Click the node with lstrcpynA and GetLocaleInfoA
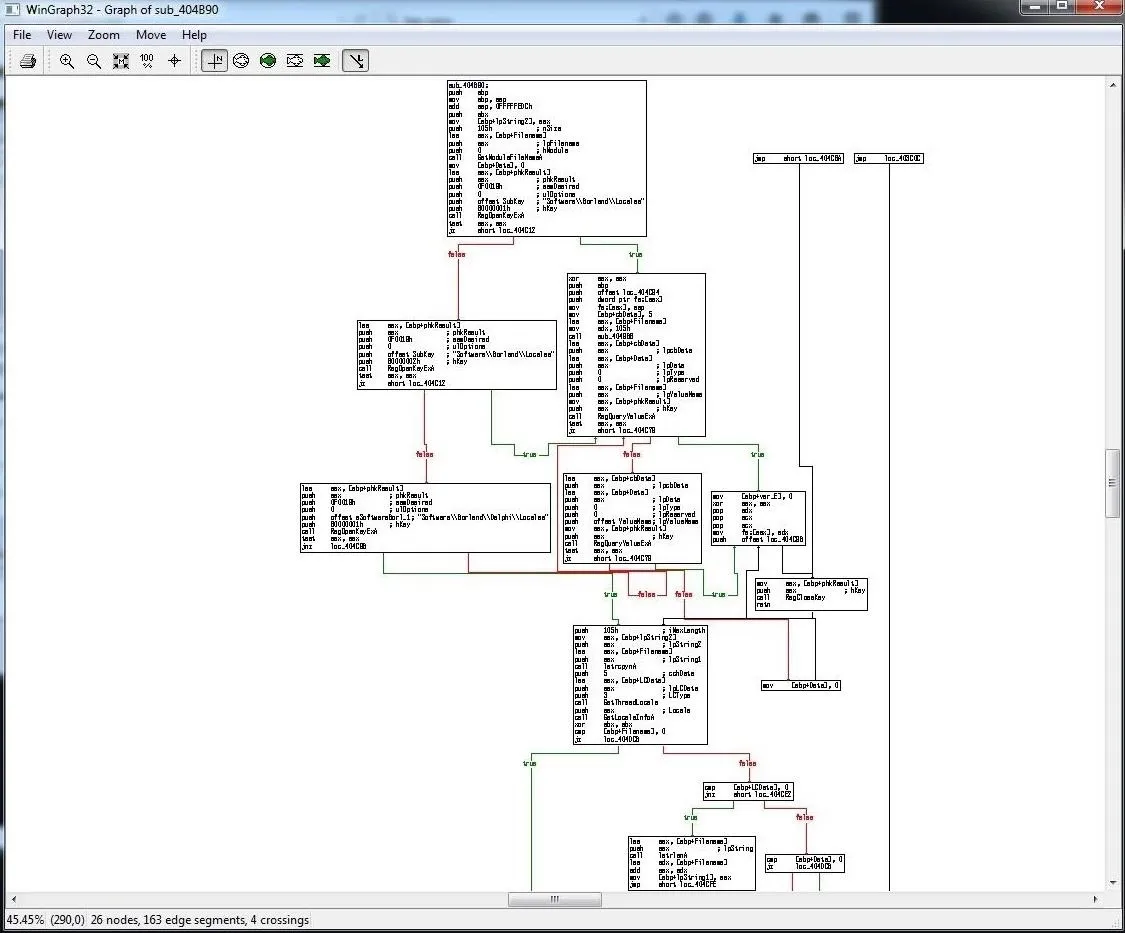1125x933 pixels. click(x=640, y=685)
